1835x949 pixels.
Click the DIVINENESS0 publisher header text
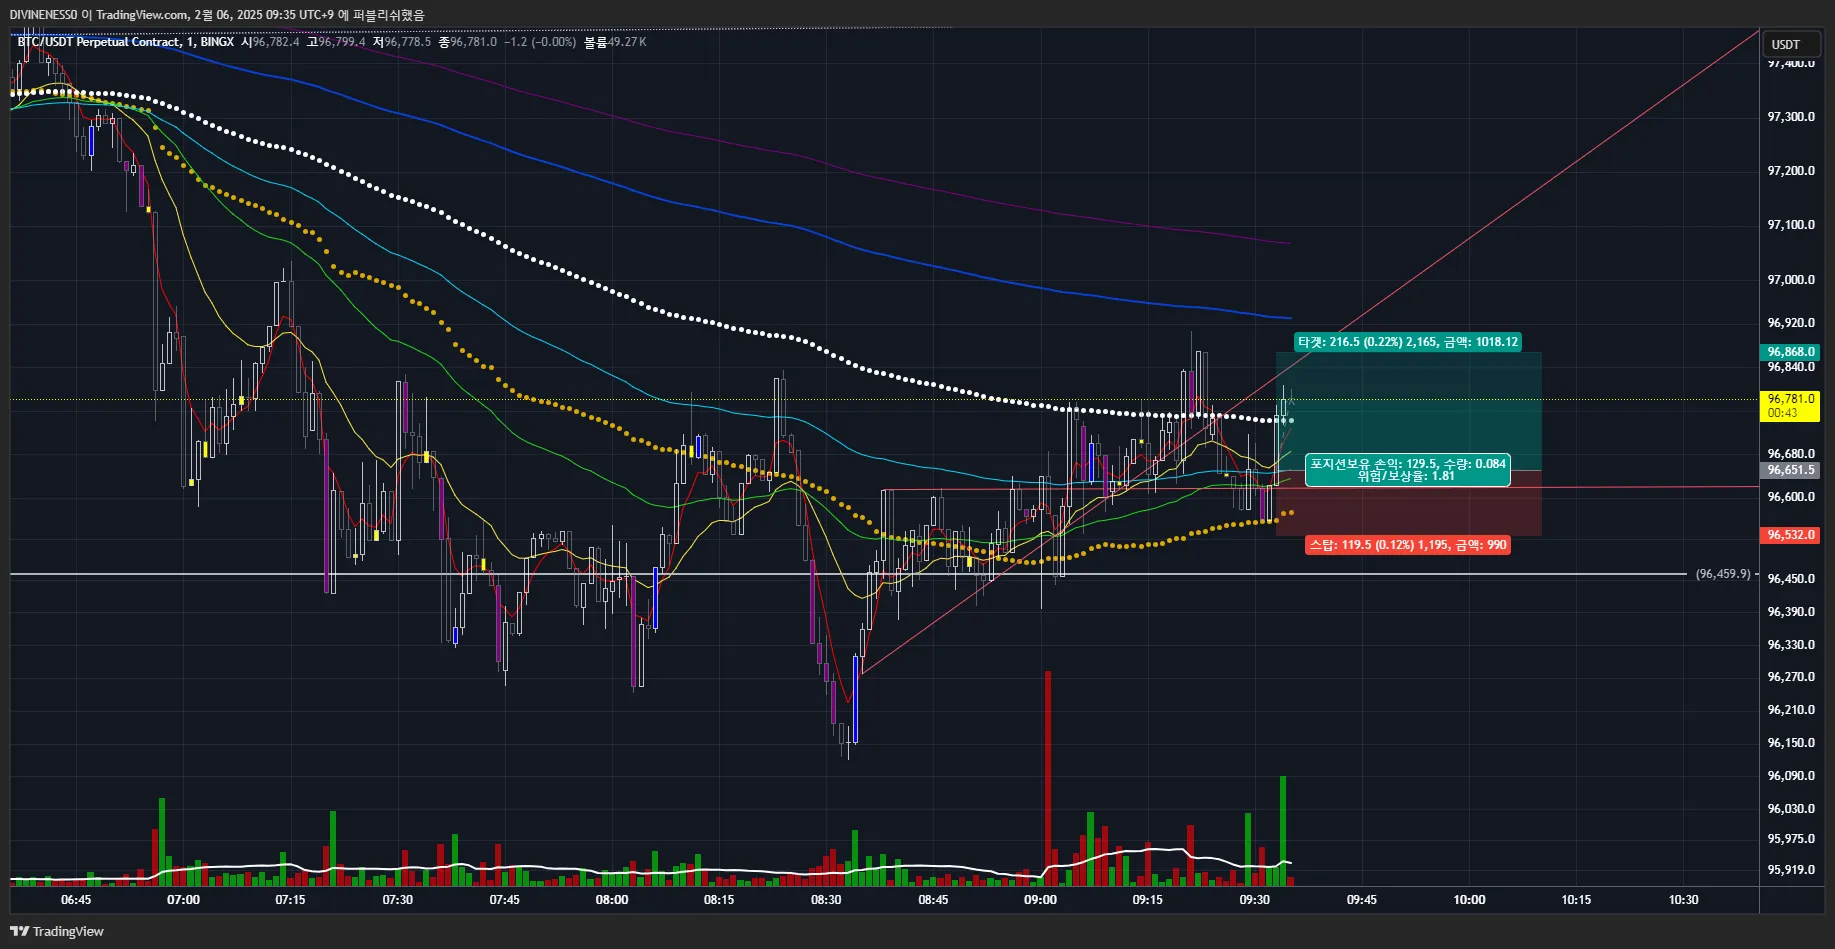[x=43, y=15]
